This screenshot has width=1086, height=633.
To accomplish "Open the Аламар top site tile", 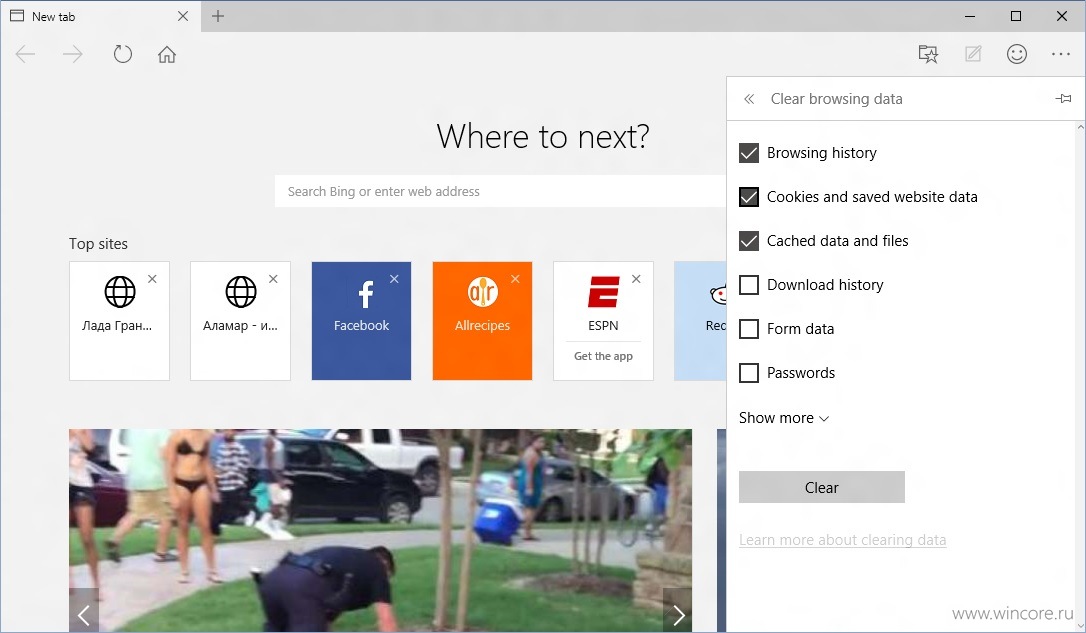I will click(240, 321).
